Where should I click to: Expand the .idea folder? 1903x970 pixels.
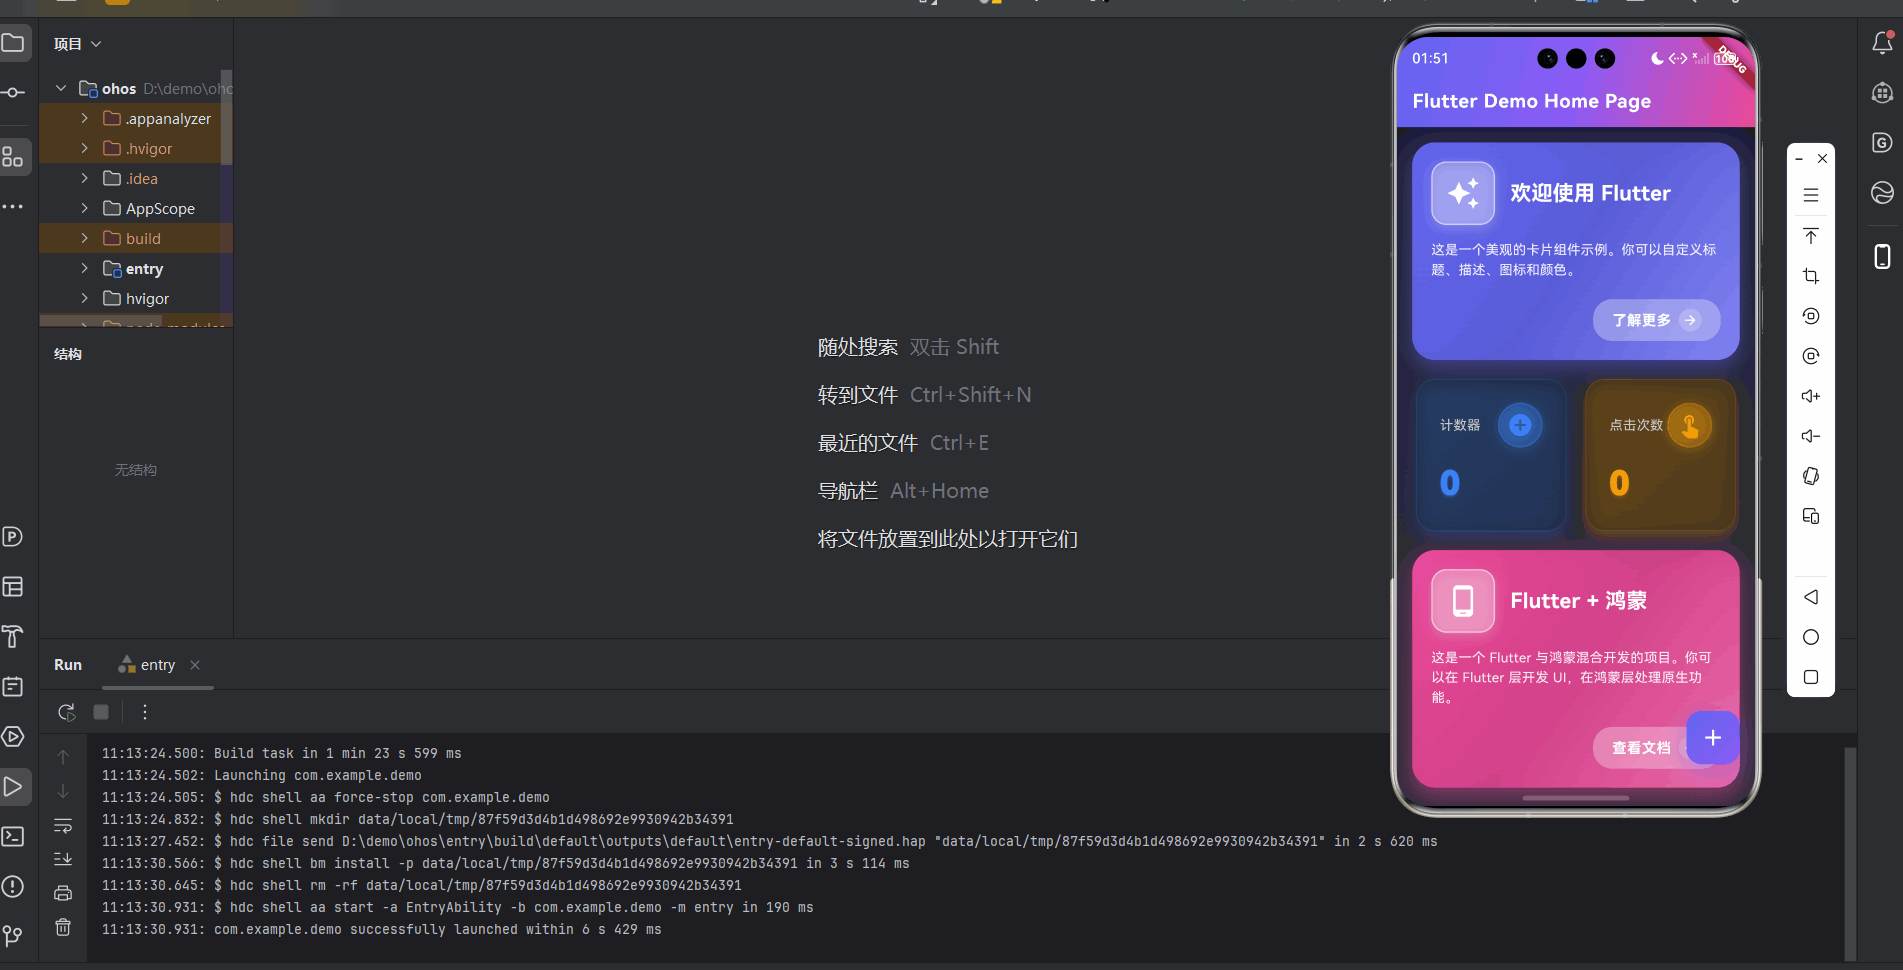[85, 178]
